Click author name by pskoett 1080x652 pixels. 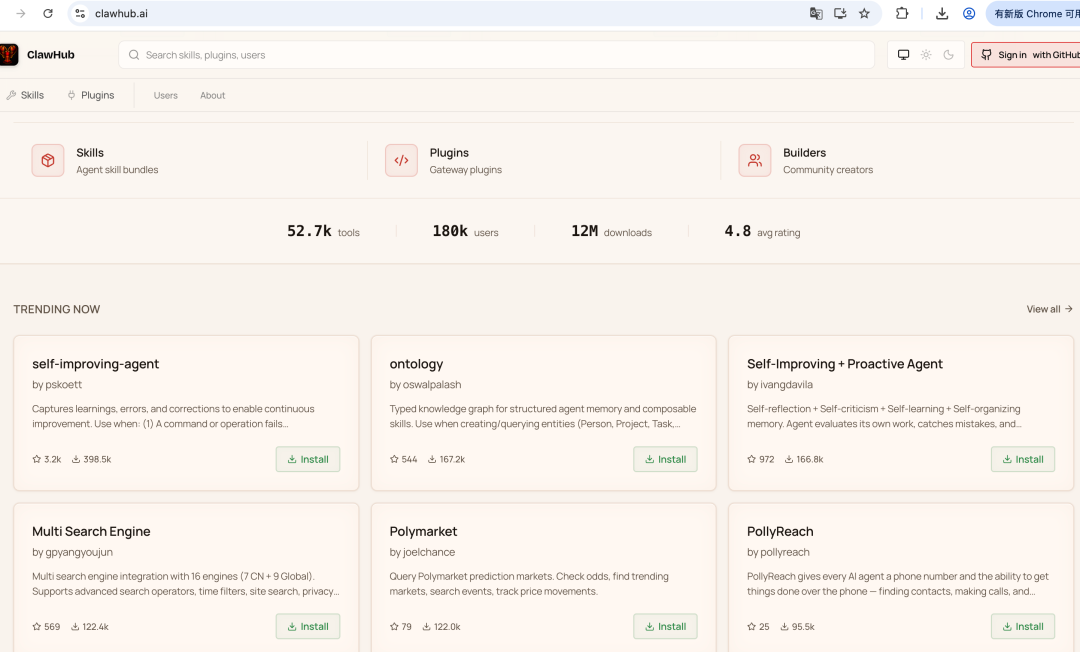[57, 385]
